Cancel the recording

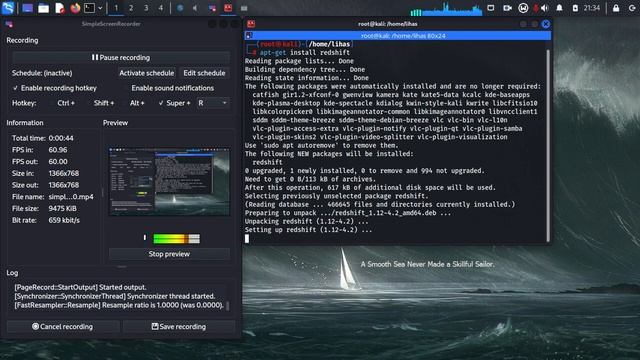coord(62,327)
